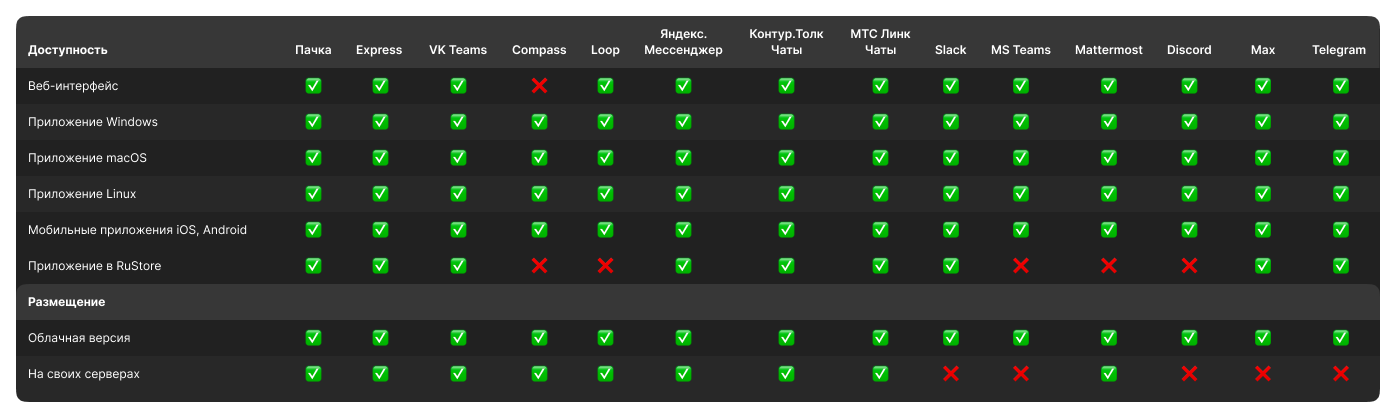Click Мобильные приложения iOS, Android row label
1380x418 pixels.
137,230
